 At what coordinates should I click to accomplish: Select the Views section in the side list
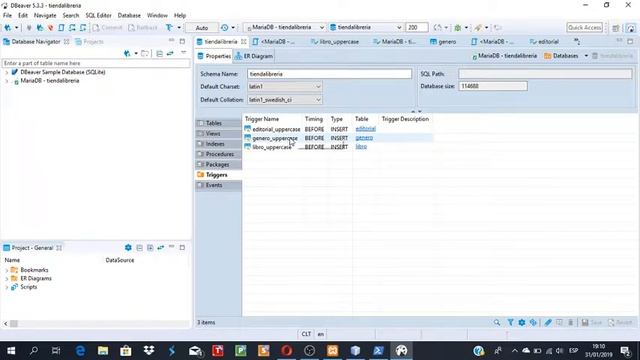pyautogui.click(x=218, y=133)
